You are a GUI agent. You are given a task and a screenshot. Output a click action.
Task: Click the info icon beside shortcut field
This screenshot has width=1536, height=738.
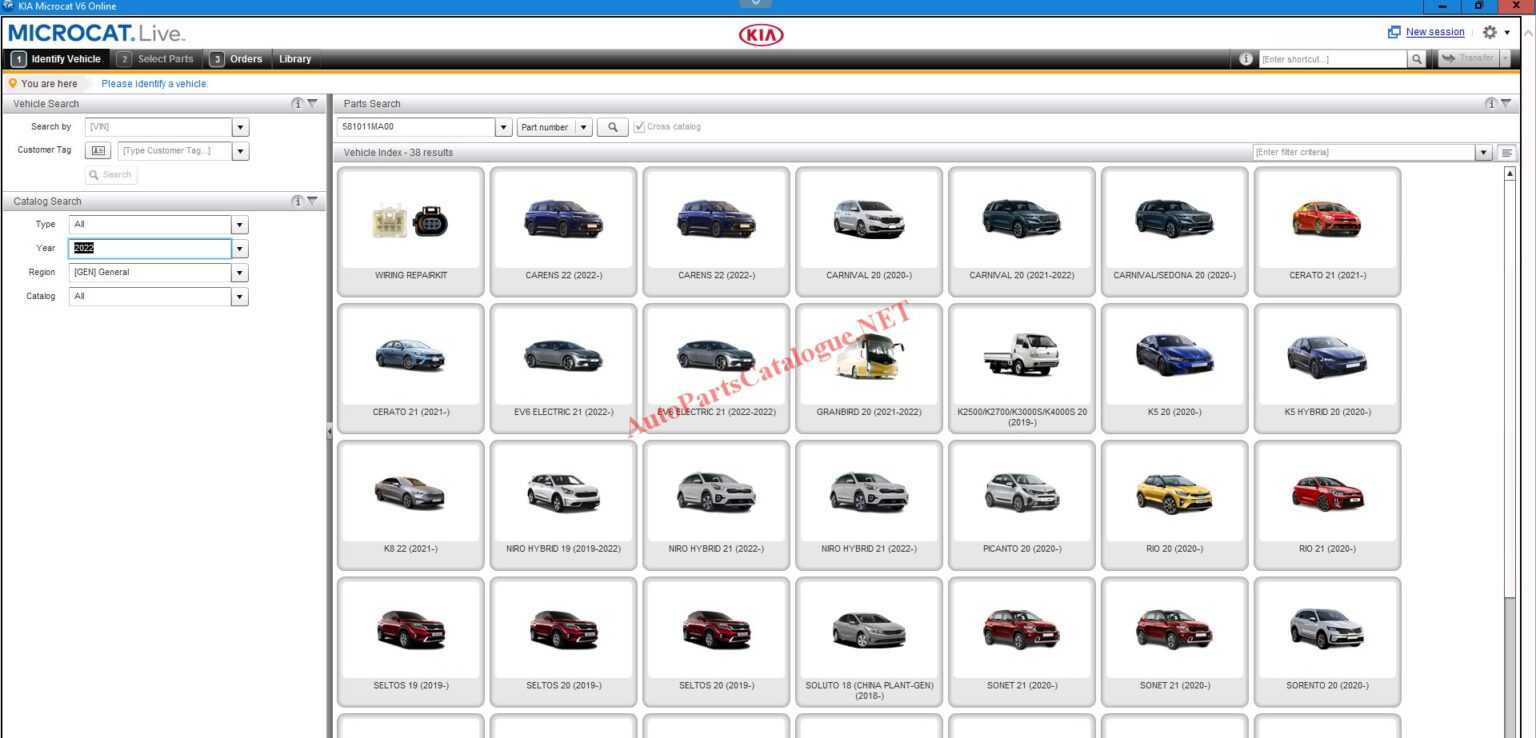[x=1245, y=59]
